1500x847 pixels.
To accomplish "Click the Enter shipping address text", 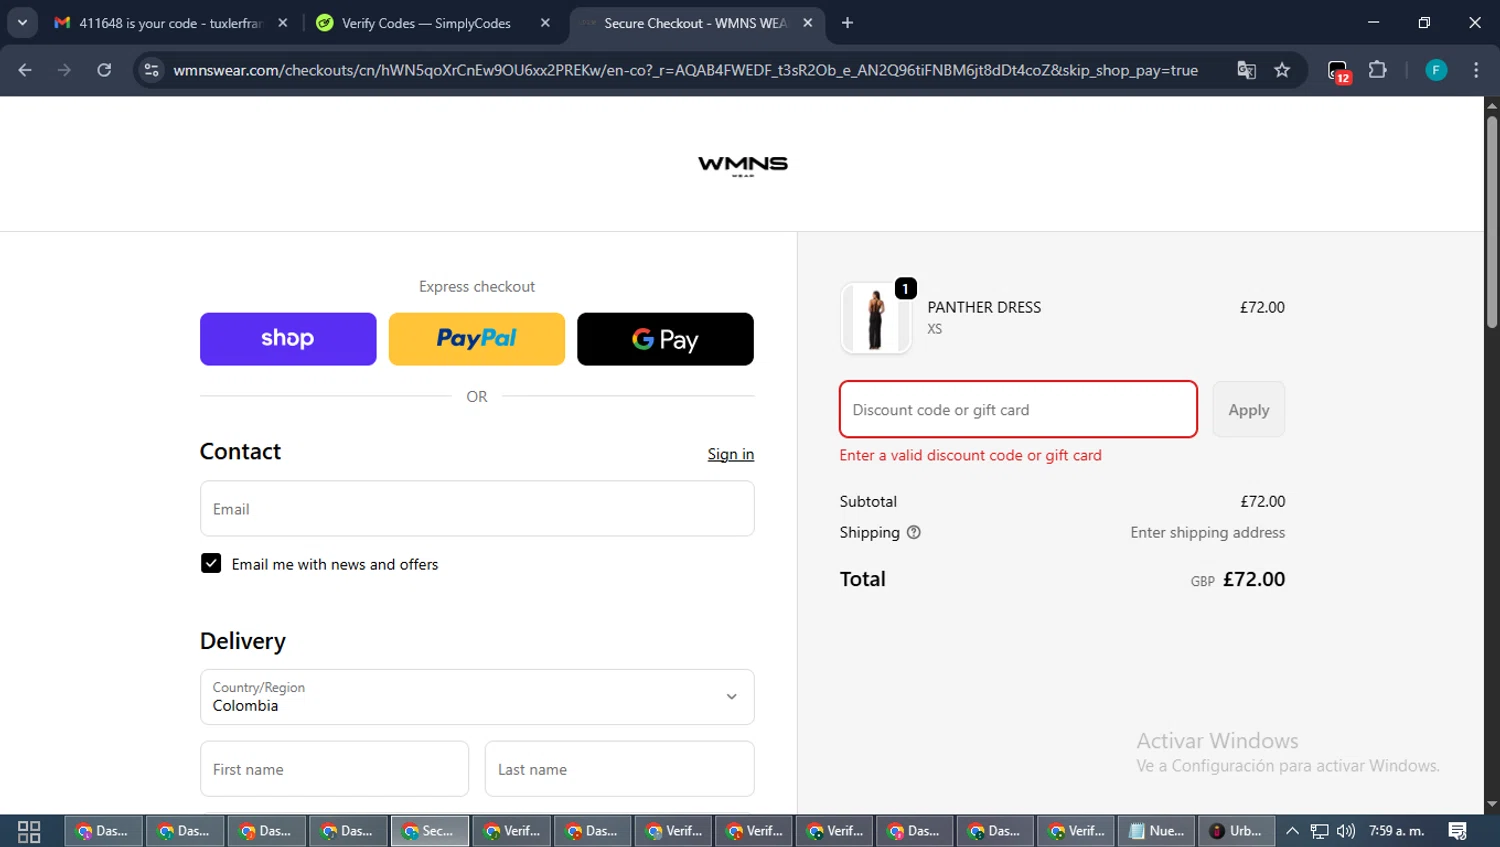I will coord(1208,533).
